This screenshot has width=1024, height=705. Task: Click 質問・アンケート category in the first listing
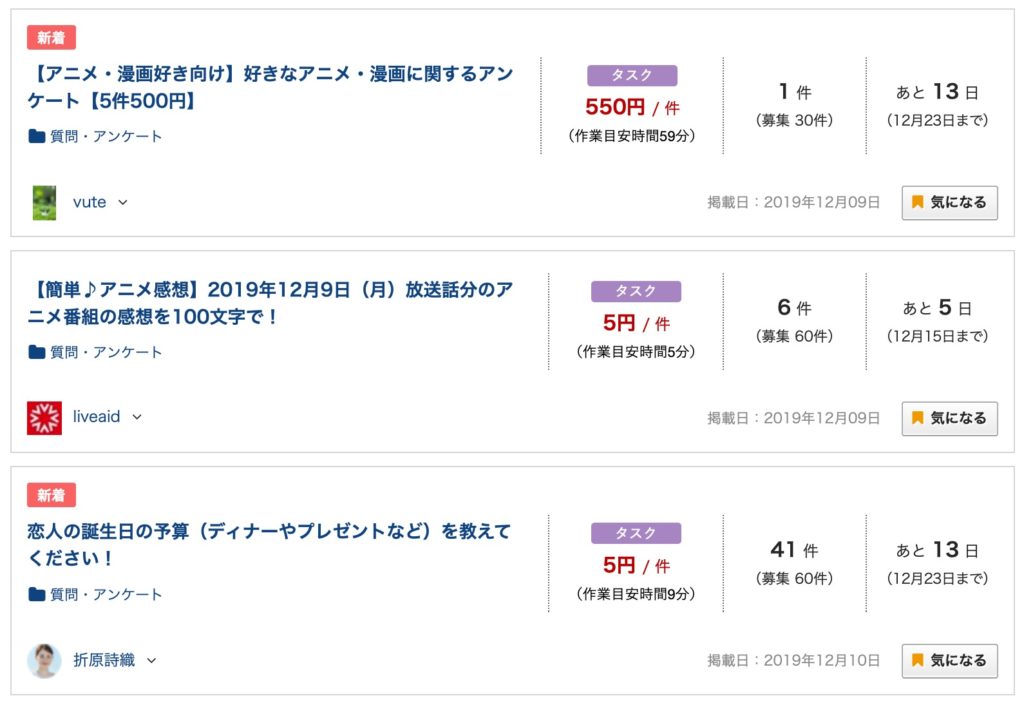[x=106, y=136]
